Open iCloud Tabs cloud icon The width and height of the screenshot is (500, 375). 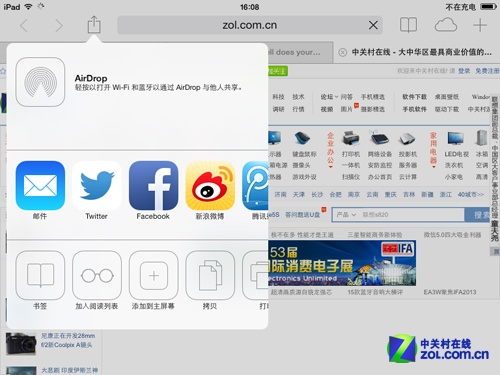446,25
